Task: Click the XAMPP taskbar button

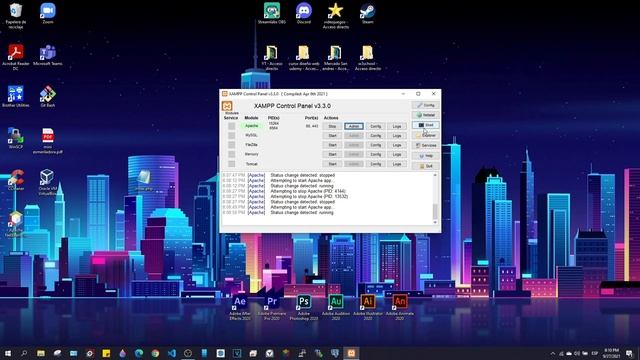Action: 351,353
